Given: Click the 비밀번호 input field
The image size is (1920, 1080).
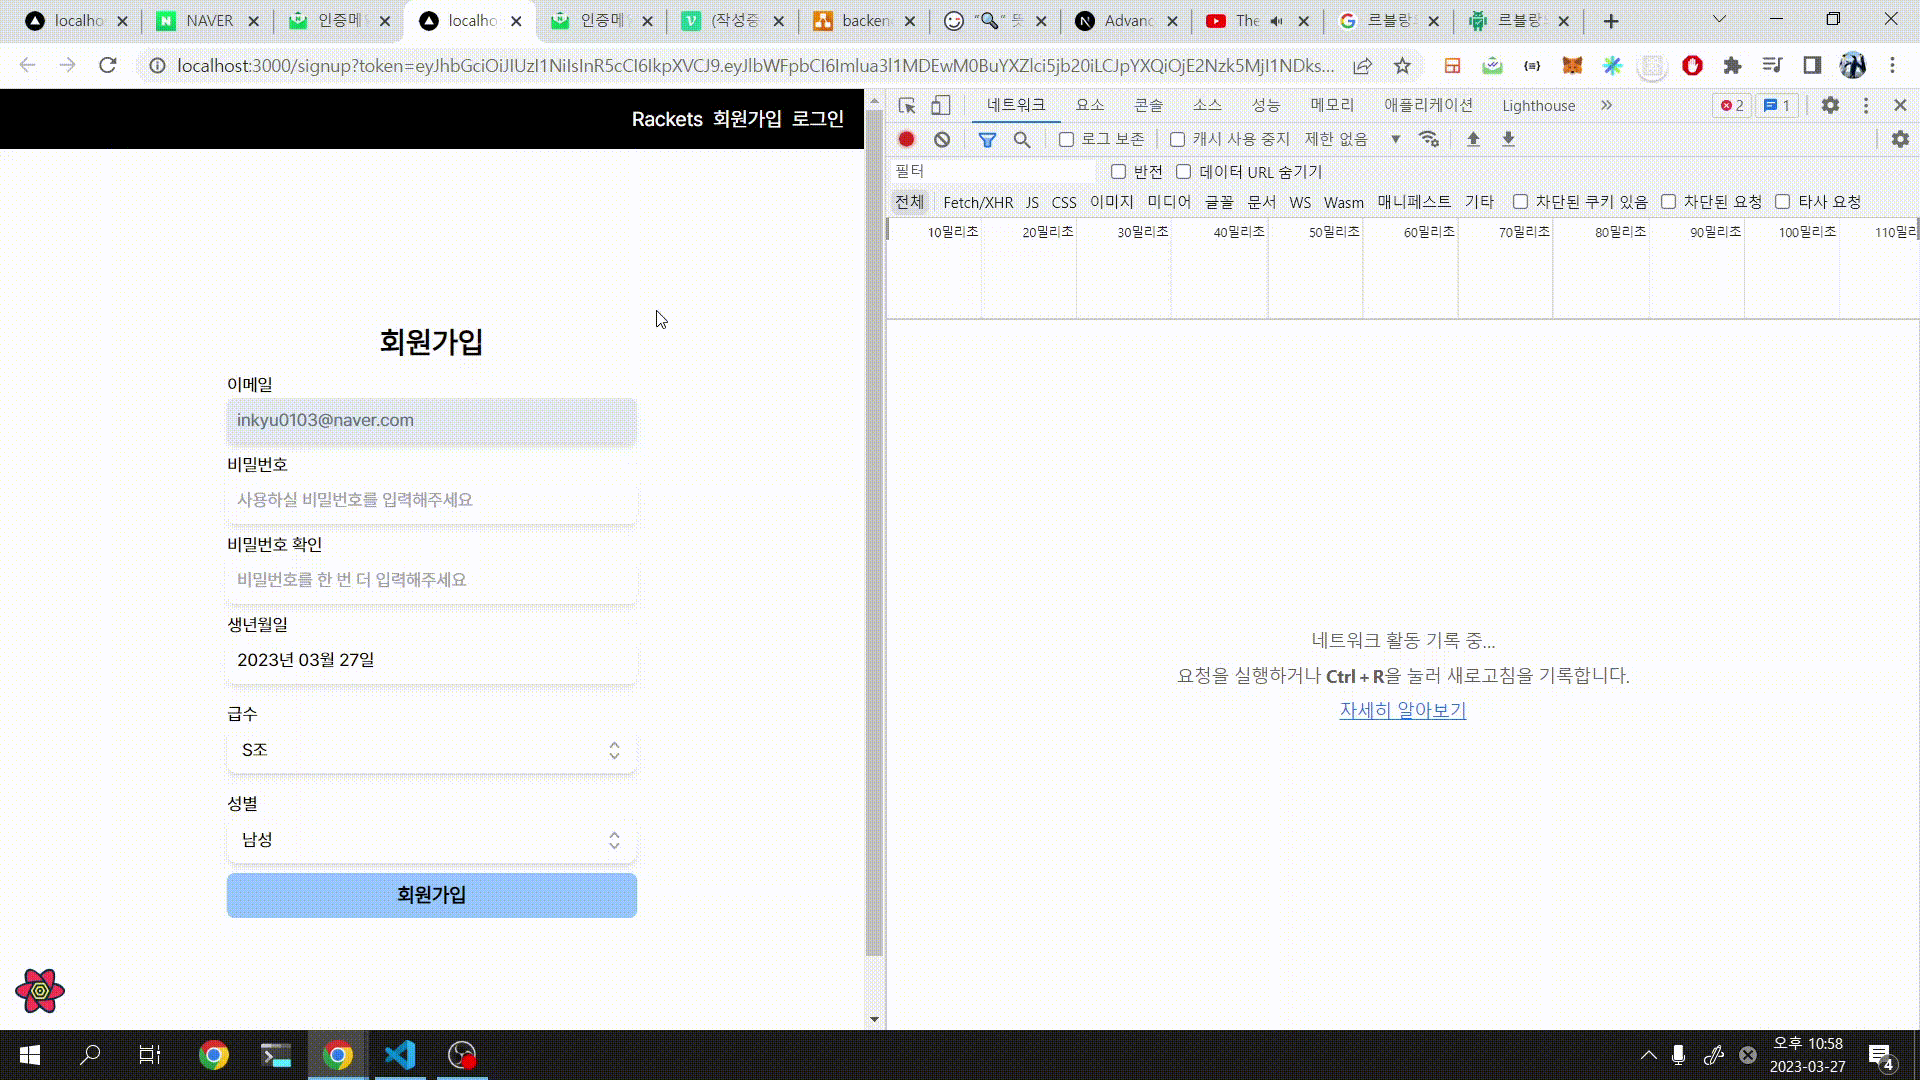Looking at the screenshot, I should 432,500.
